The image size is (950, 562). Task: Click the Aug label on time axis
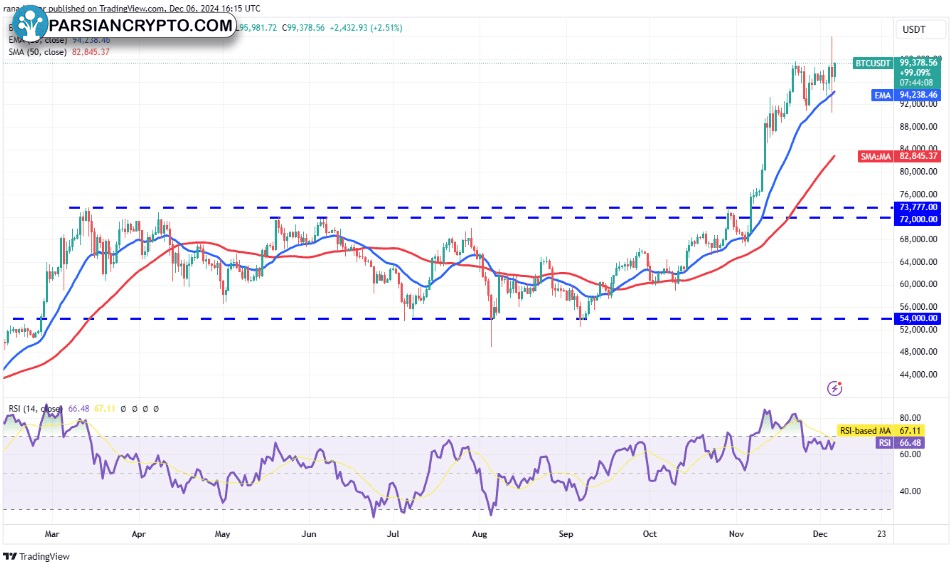(479, 534)
